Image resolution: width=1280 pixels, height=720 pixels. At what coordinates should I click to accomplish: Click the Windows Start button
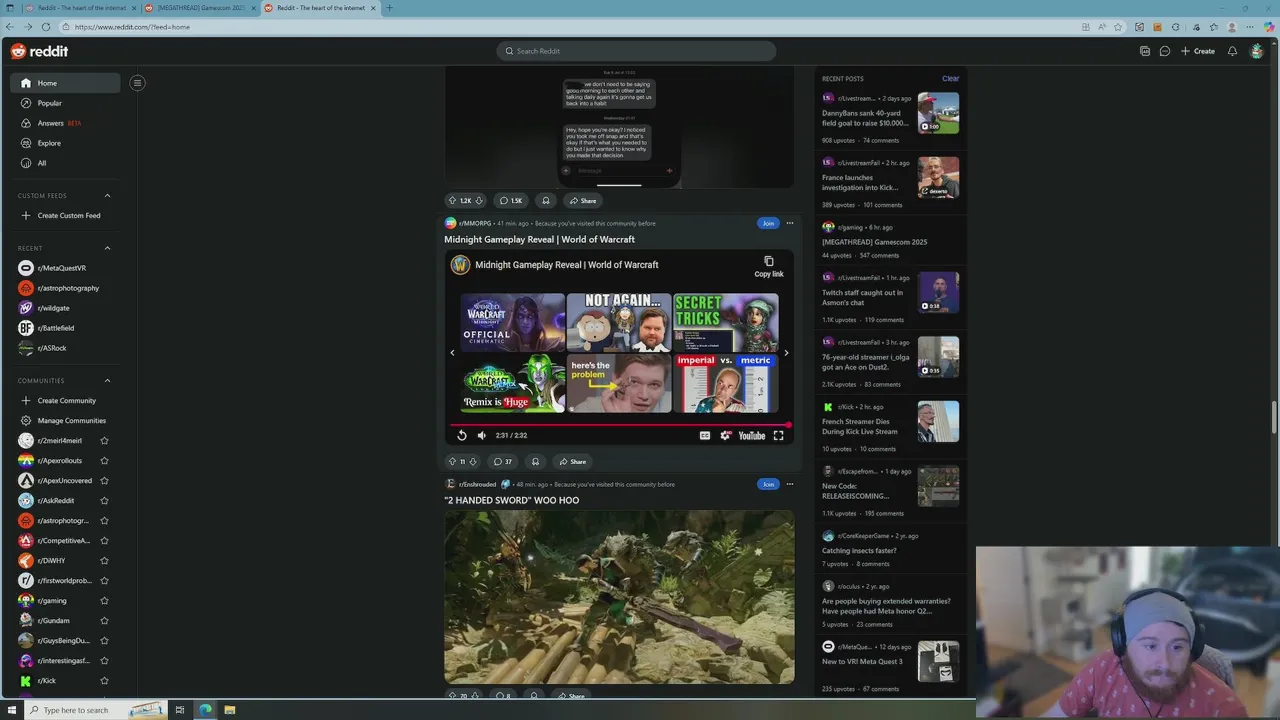12,710
